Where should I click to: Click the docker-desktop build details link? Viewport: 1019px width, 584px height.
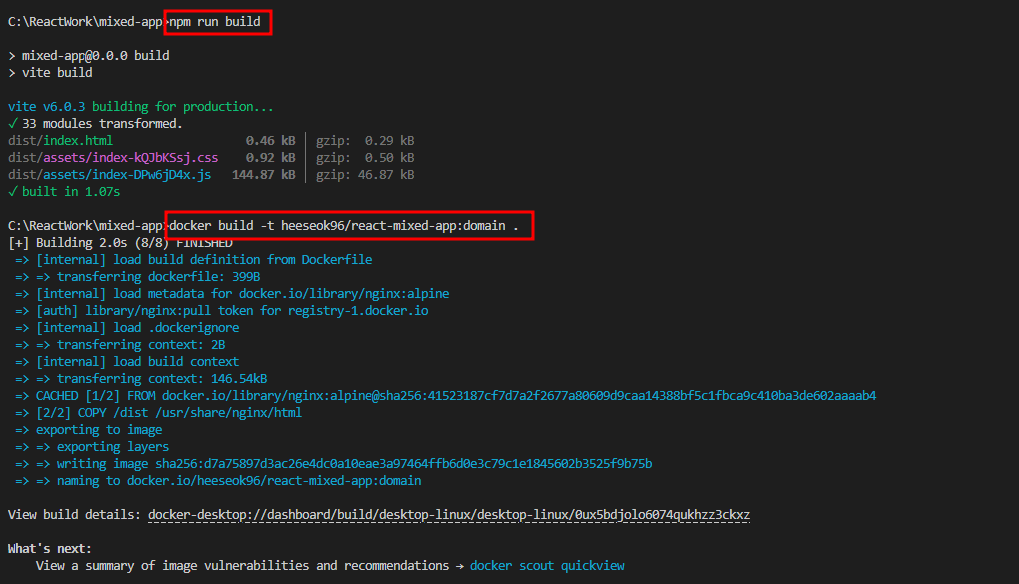click(449, 514)
